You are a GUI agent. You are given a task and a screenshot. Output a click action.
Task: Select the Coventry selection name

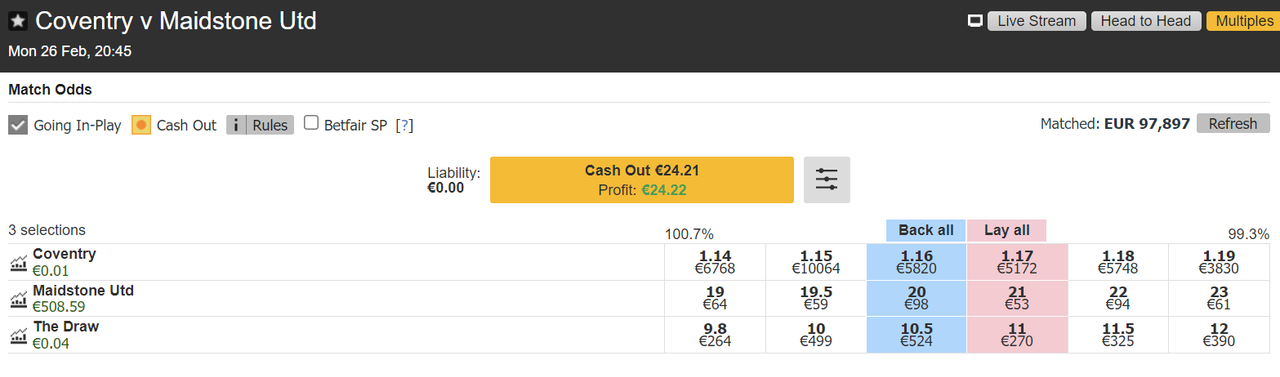coord(64,254)
